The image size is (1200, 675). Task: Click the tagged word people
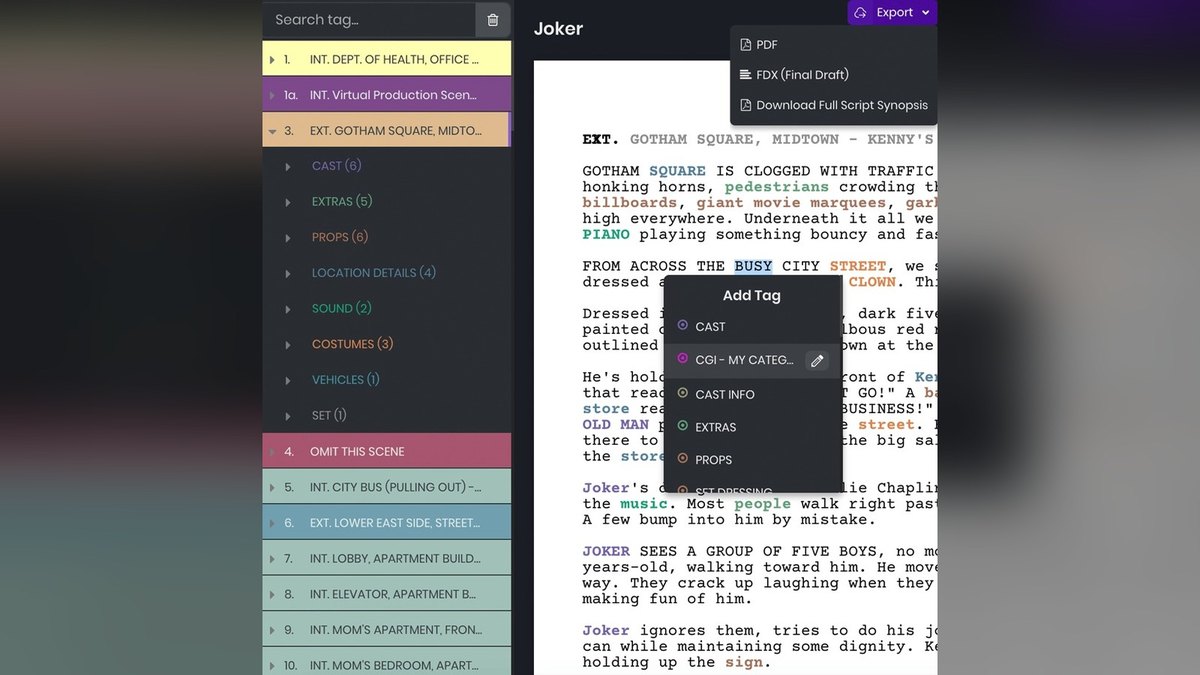pyautogui.click(x=763, y=504)
